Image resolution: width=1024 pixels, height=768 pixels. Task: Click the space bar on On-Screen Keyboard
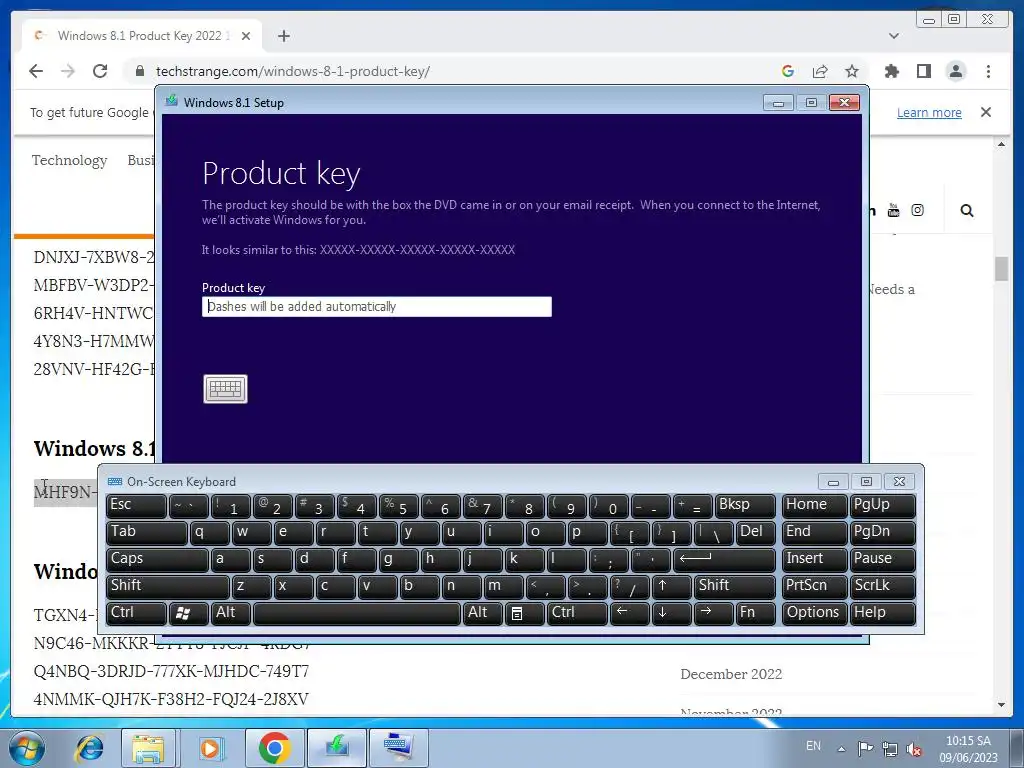pyautogui.click(x=357, y=613)
